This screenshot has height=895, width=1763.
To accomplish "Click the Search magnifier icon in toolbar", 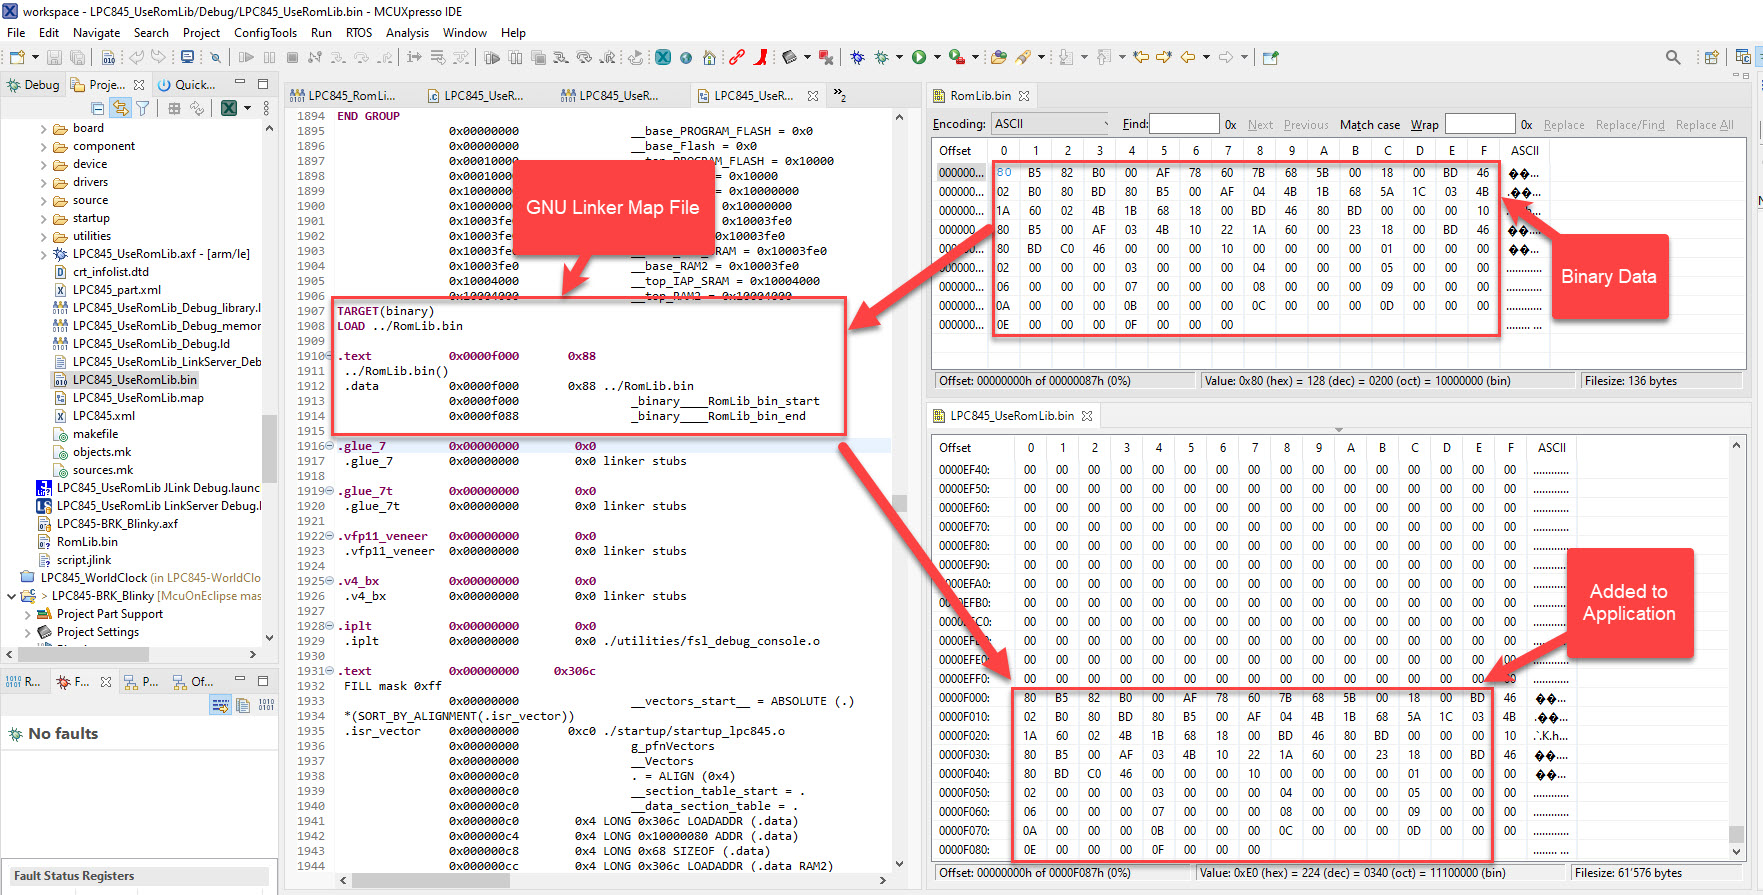I will pos(1673,58).
